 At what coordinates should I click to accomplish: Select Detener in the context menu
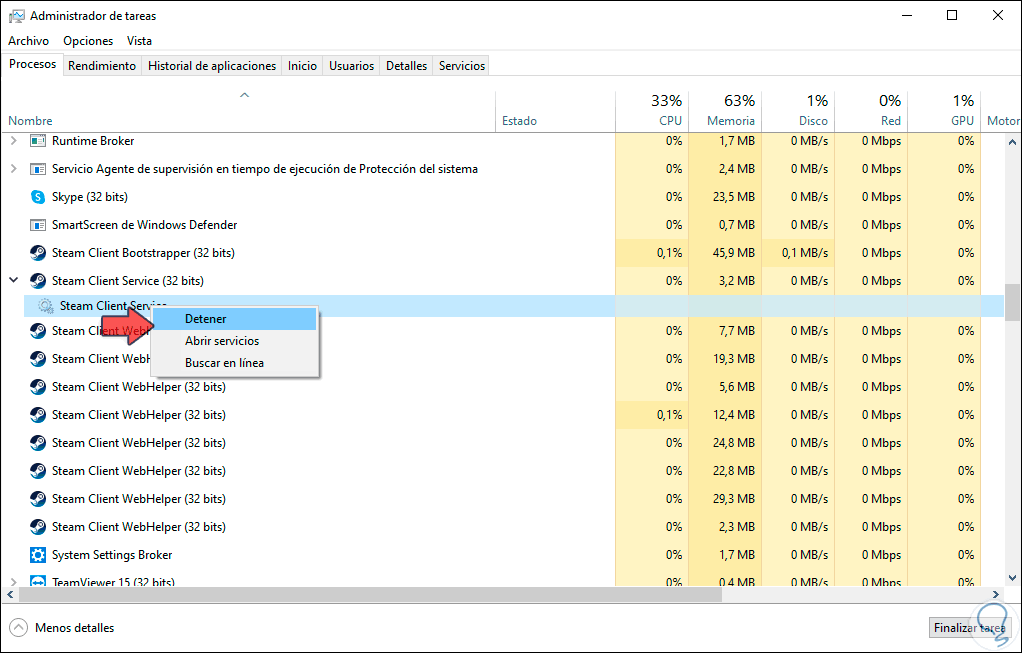206,319
